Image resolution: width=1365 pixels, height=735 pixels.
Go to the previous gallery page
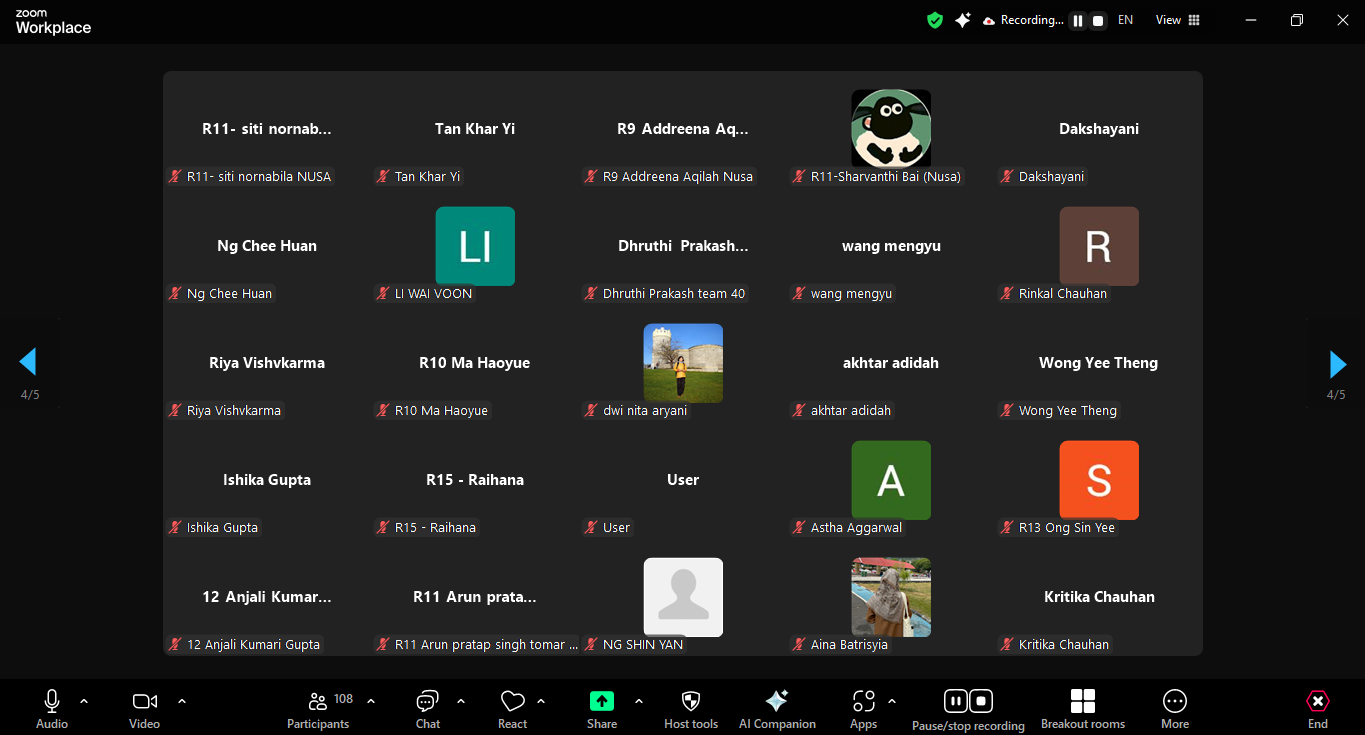pyautogui.click(x=28, y=362)
